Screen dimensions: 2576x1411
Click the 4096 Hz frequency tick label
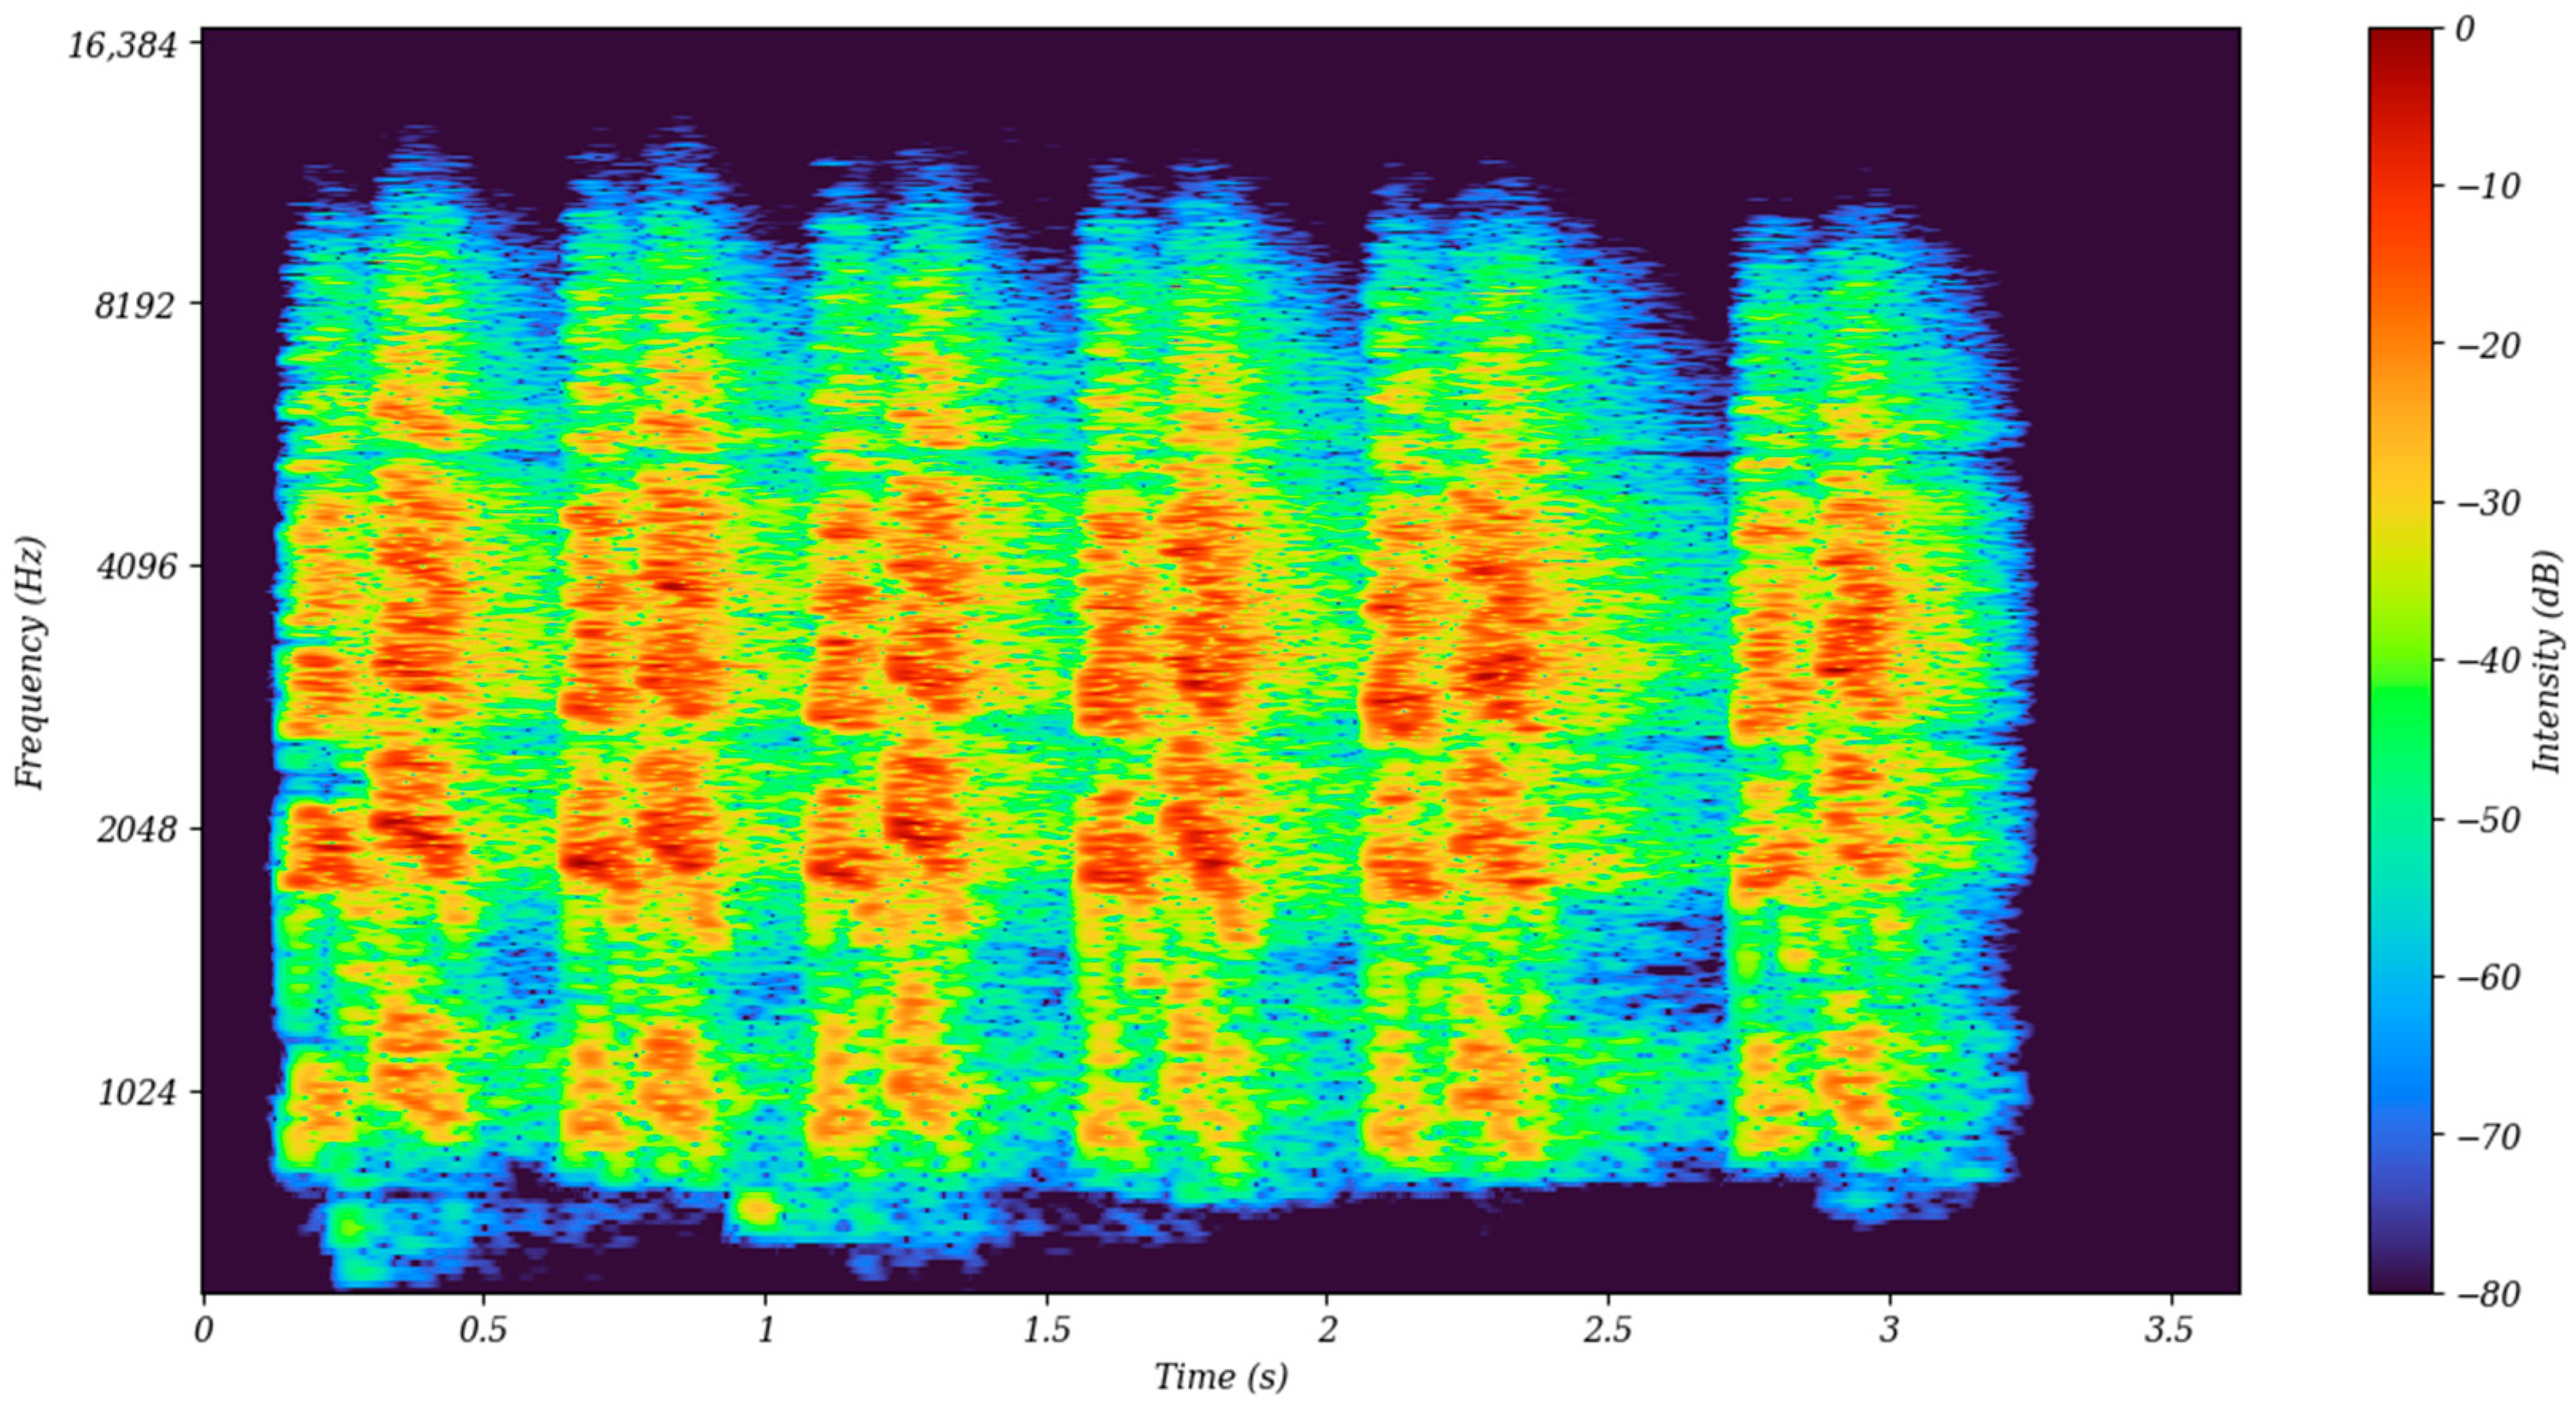click(136, 567)
